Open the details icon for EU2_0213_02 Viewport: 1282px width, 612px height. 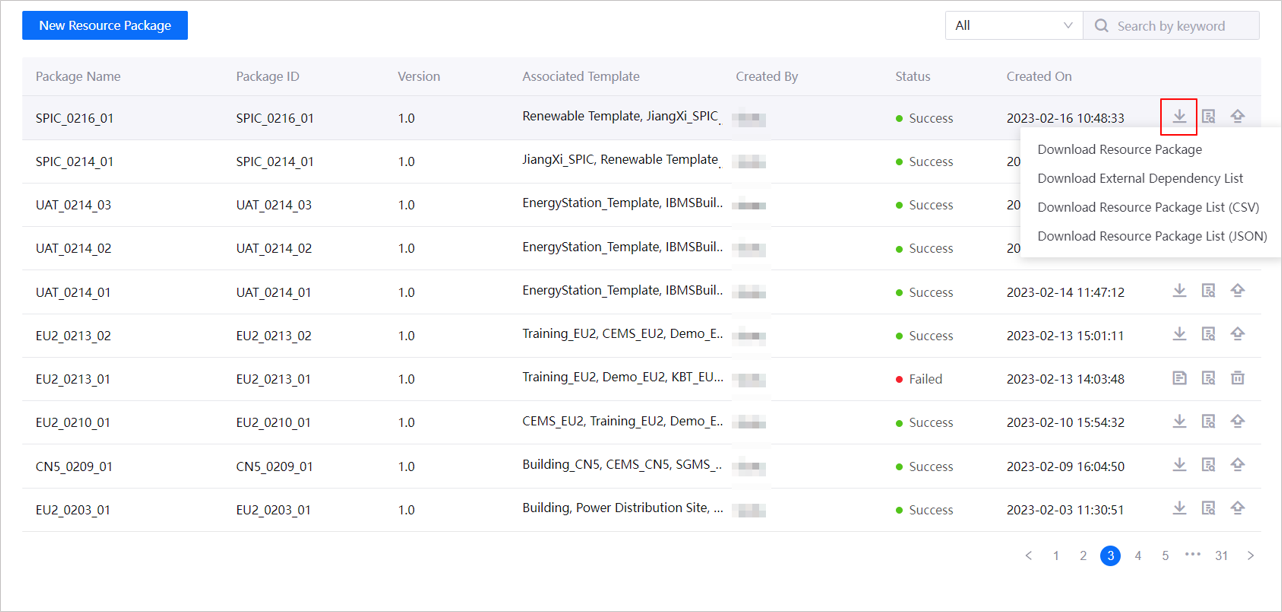(x=1208, y=334)
